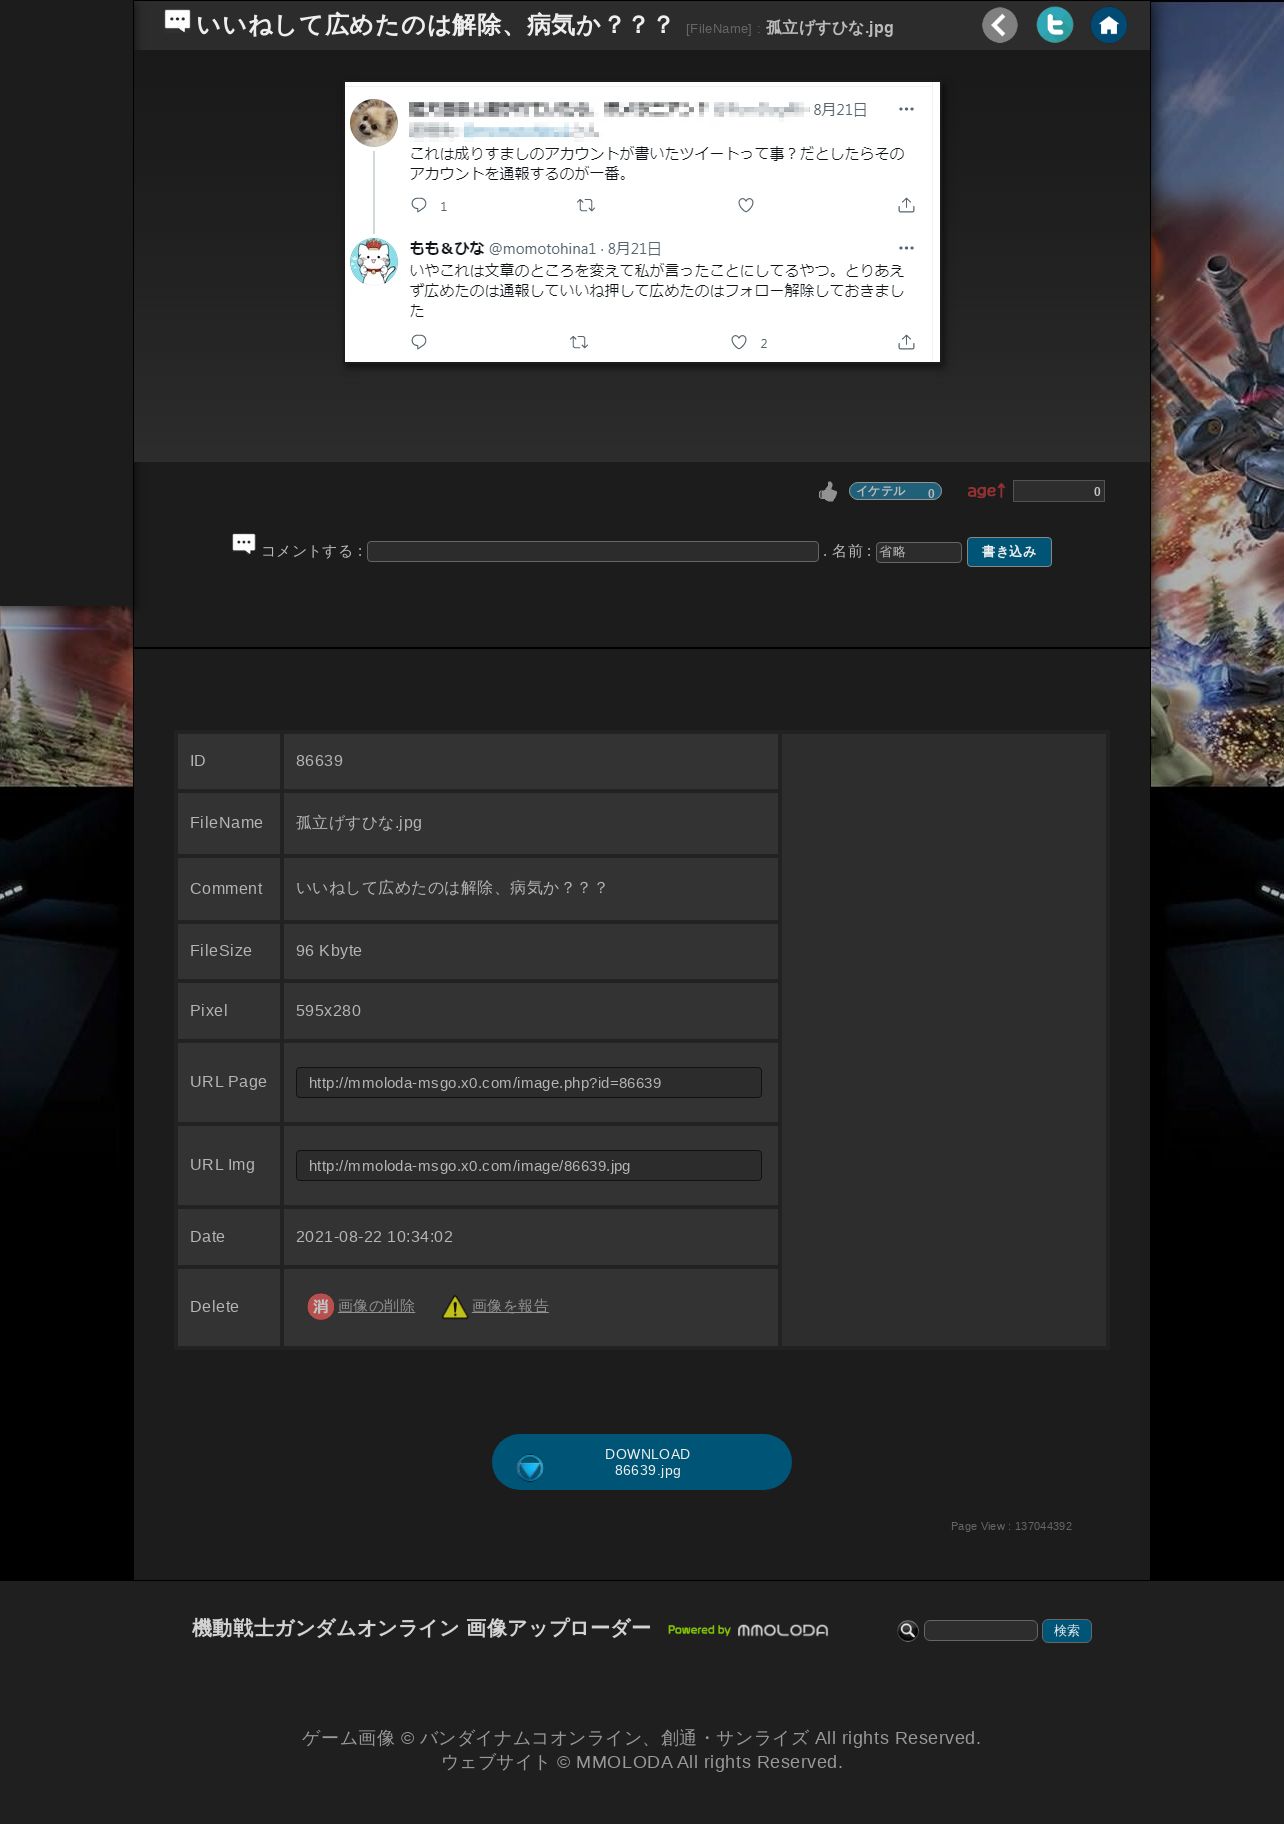Click the date 2021-08-22 10:34:02
This screenshot has width=1284, height=1824.
pyautogui.click(x=374, y=1237)
